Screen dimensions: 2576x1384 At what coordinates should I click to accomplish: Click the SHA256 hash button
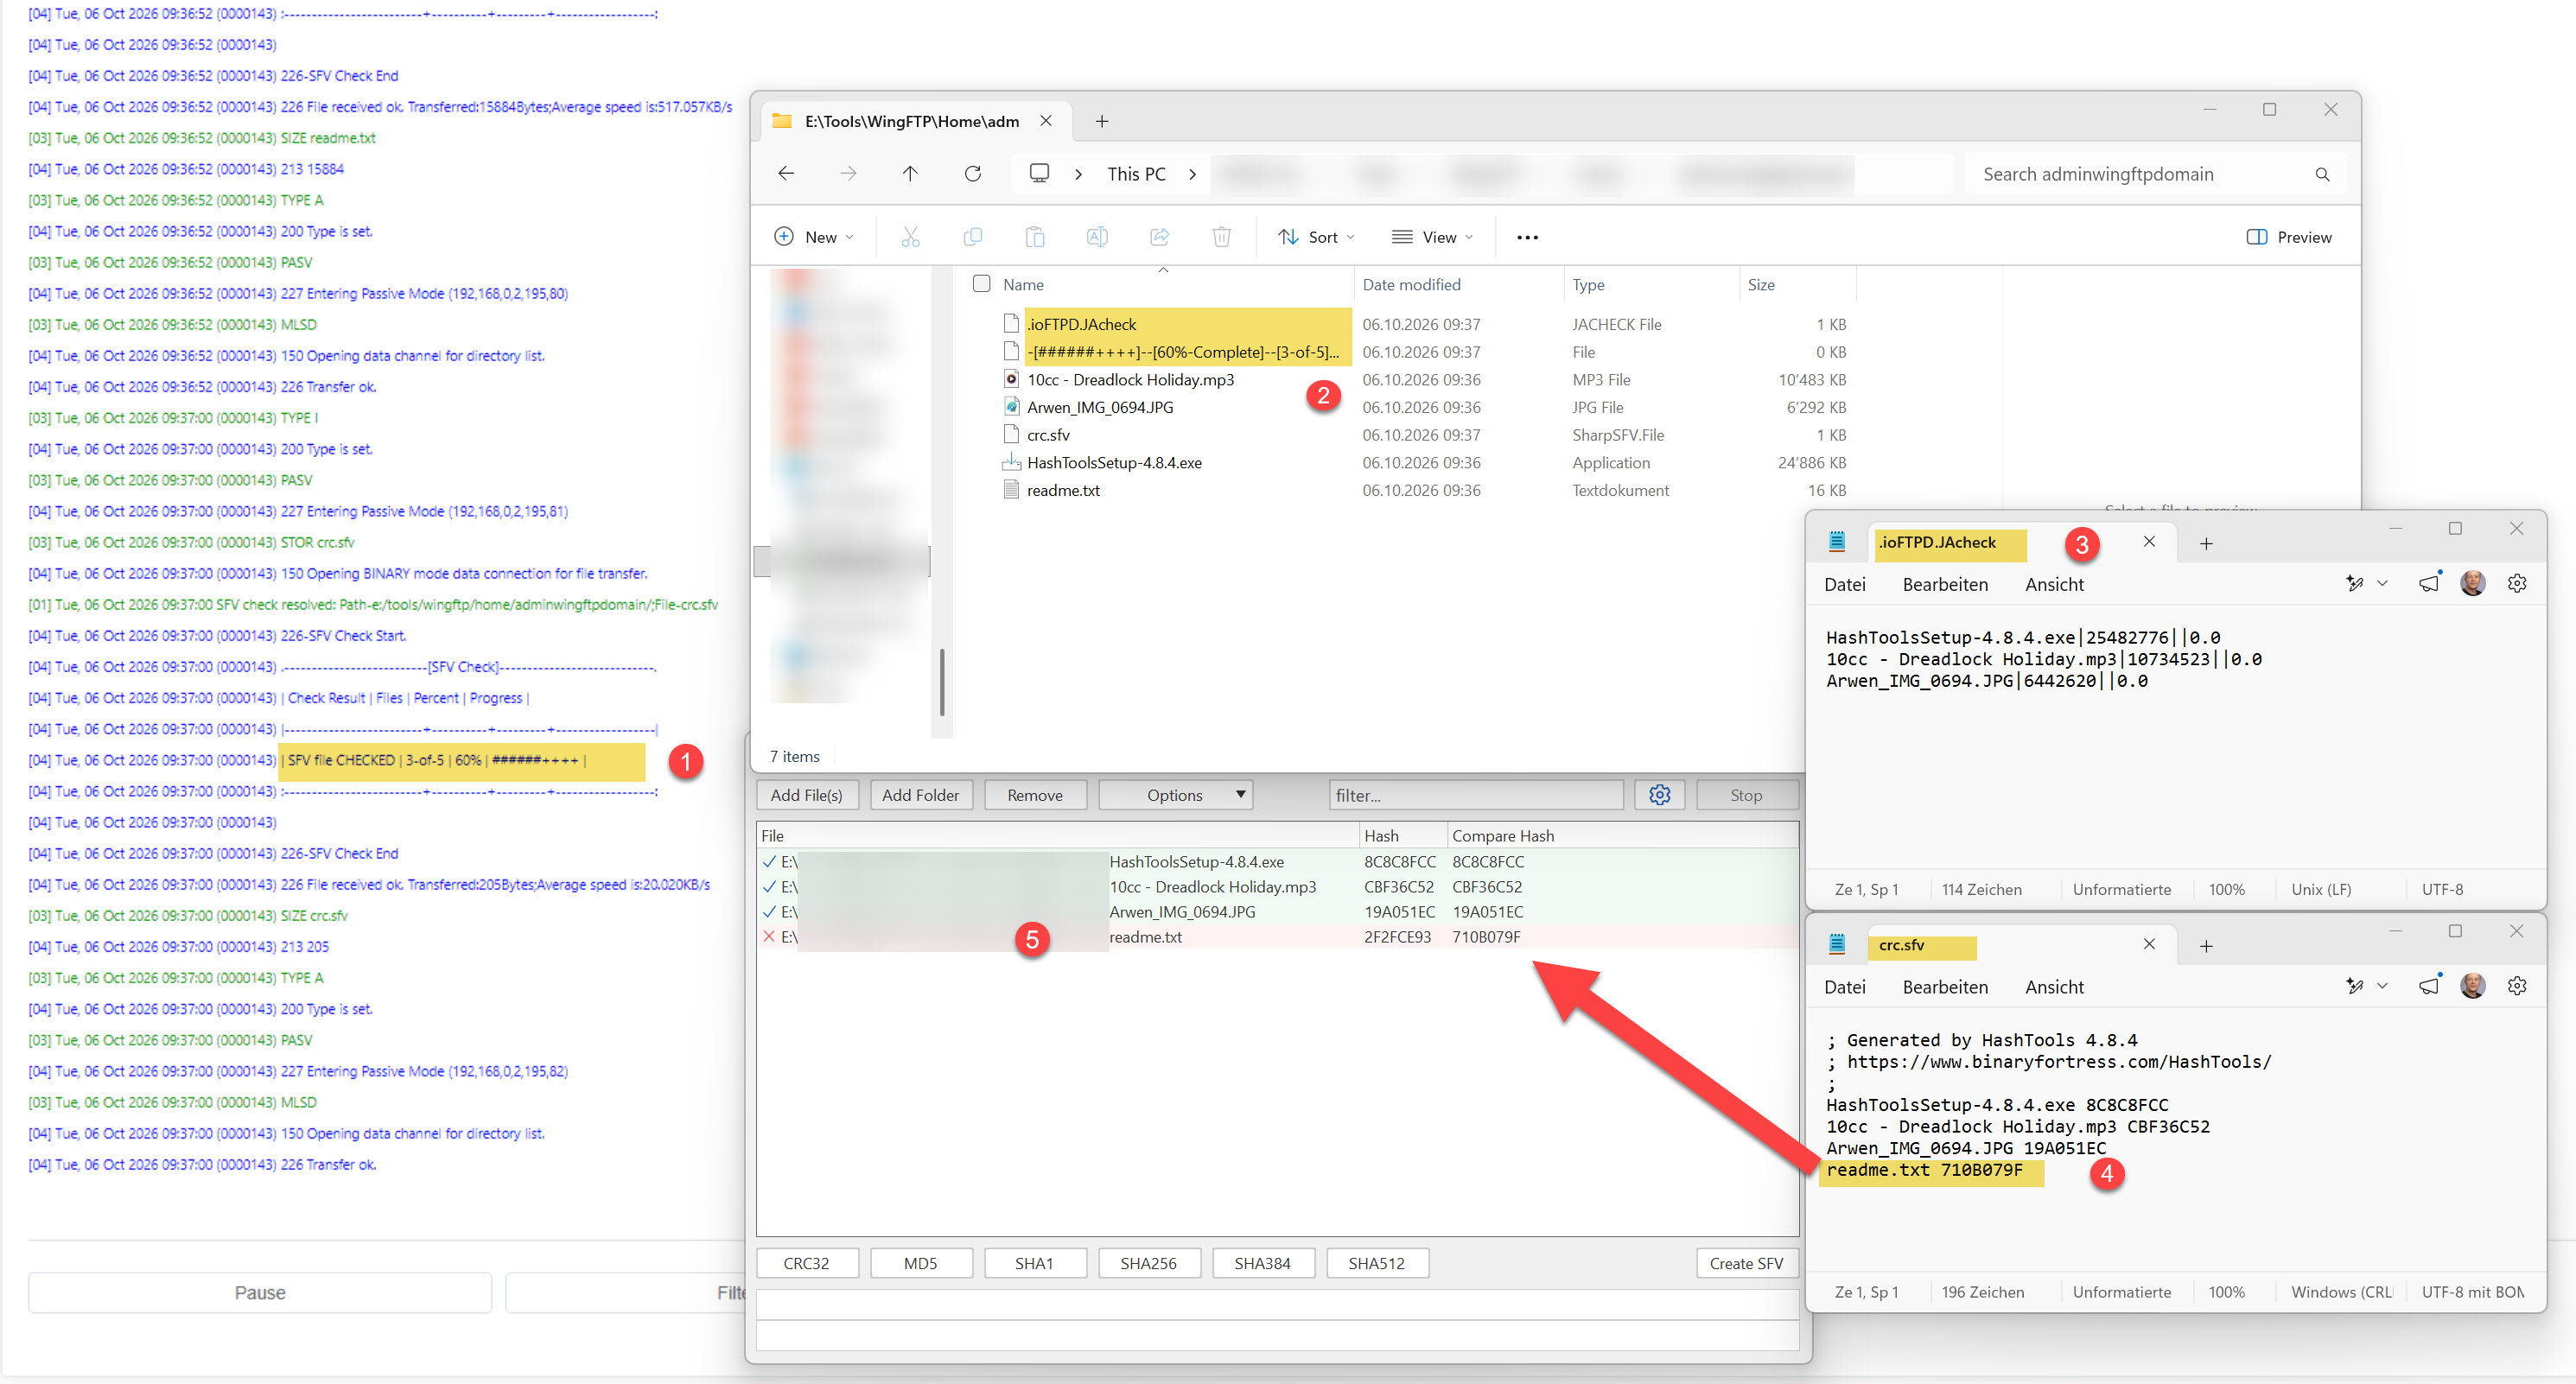(x=1148, y=1263)
